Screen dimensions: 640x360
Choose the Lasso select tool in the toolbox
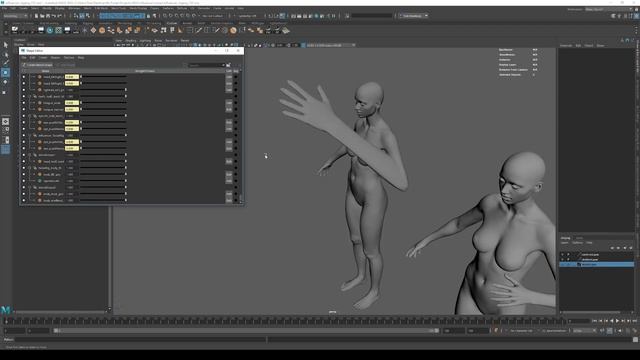5,54
